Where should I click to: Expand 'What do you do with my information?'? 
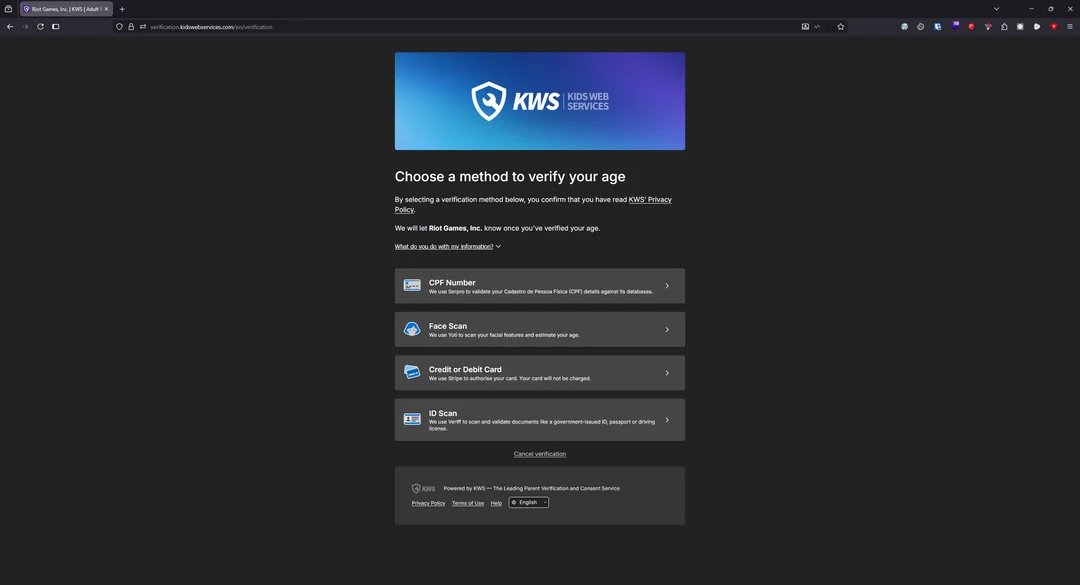(x=448, y=247)
